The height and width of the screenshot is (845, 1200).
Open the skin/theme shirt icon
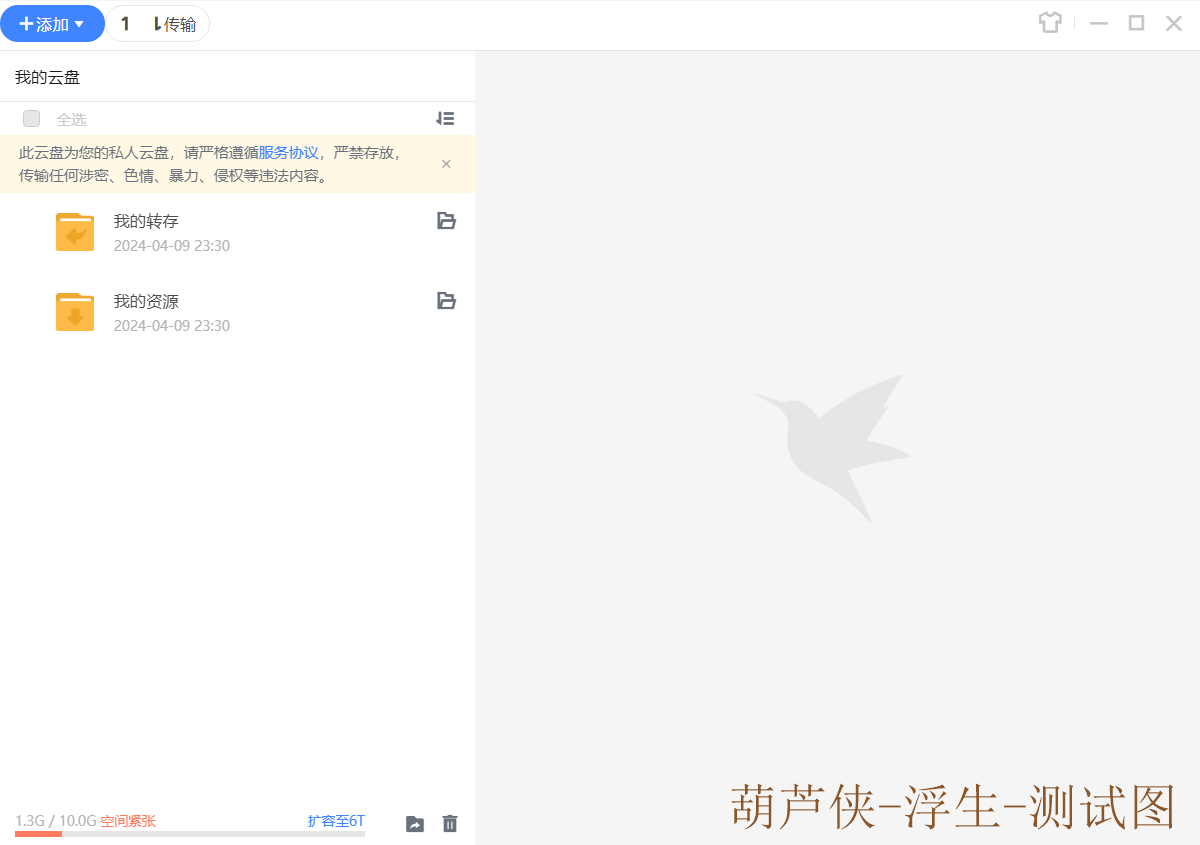[1049, 23]
